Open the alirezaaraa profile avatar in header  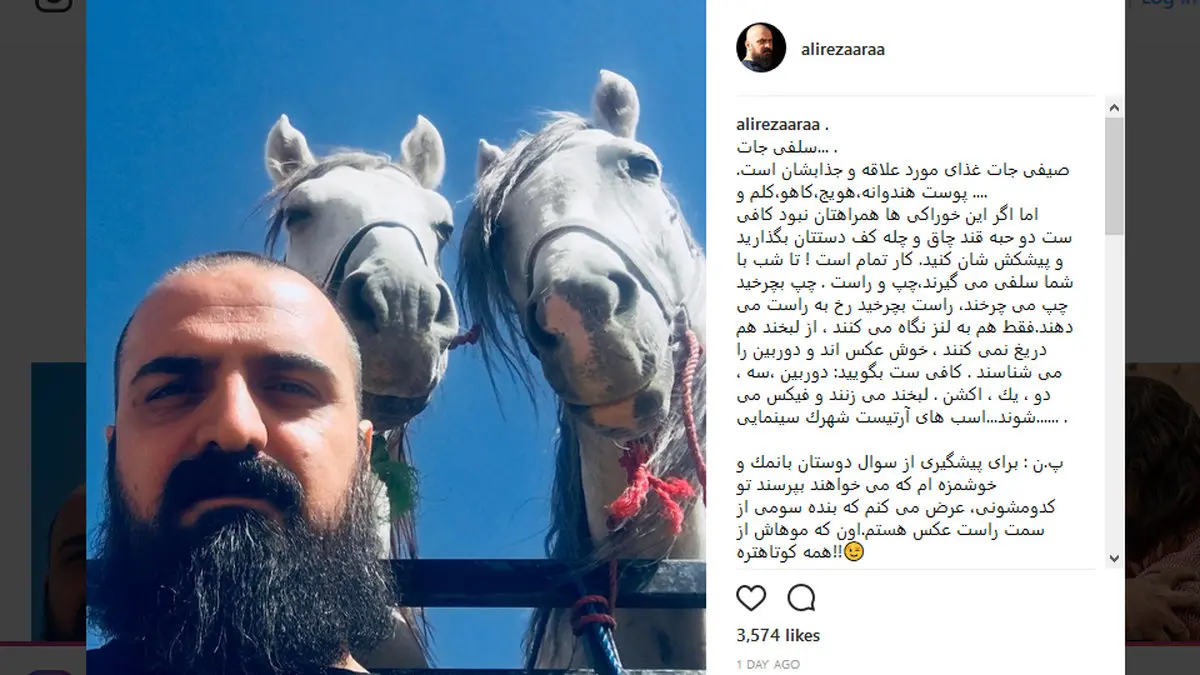761,48
